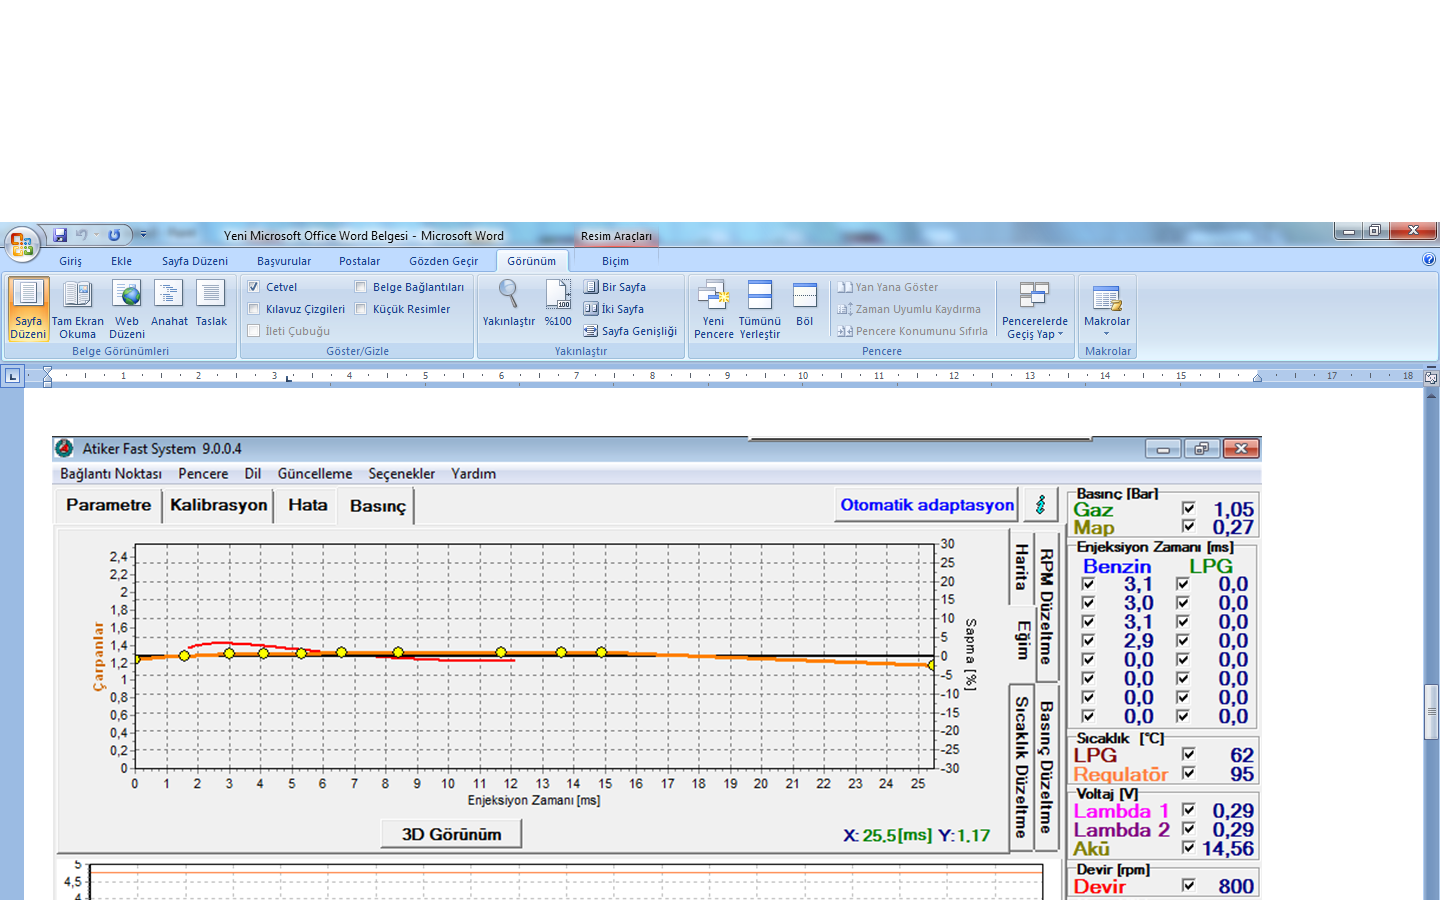Open the Sayfa Düzeni ribbon tab
This screenshot has width=1440, height=900.
pos(195,261)
